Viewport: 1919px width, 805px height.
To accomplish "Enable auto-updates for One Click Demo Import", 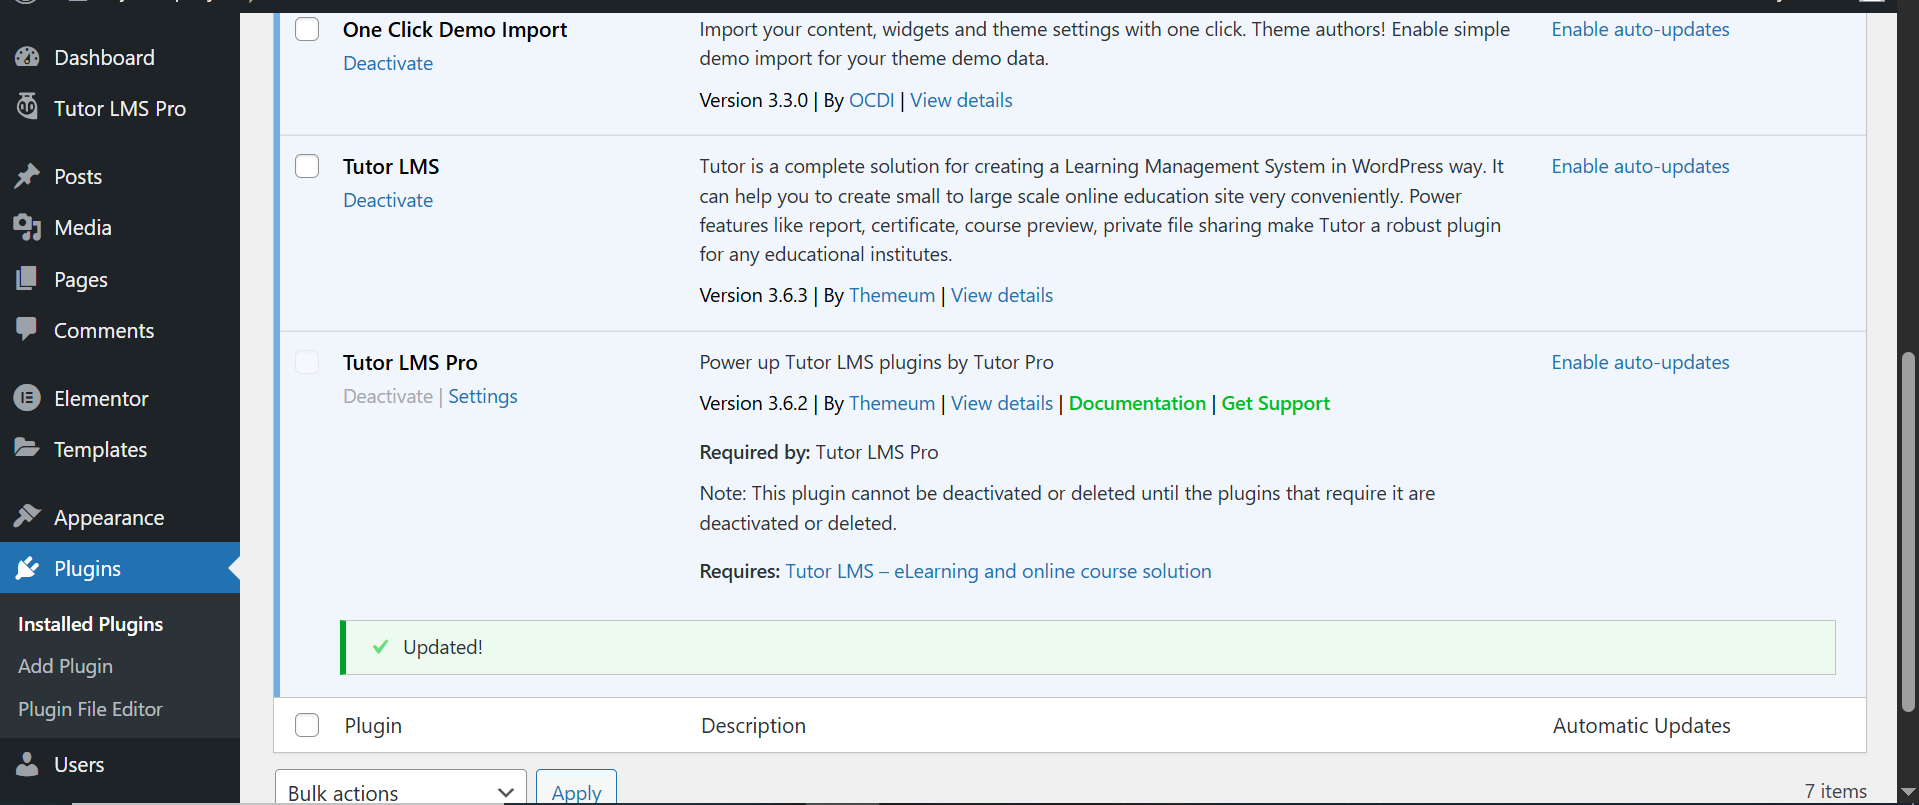I will 1640,29.
